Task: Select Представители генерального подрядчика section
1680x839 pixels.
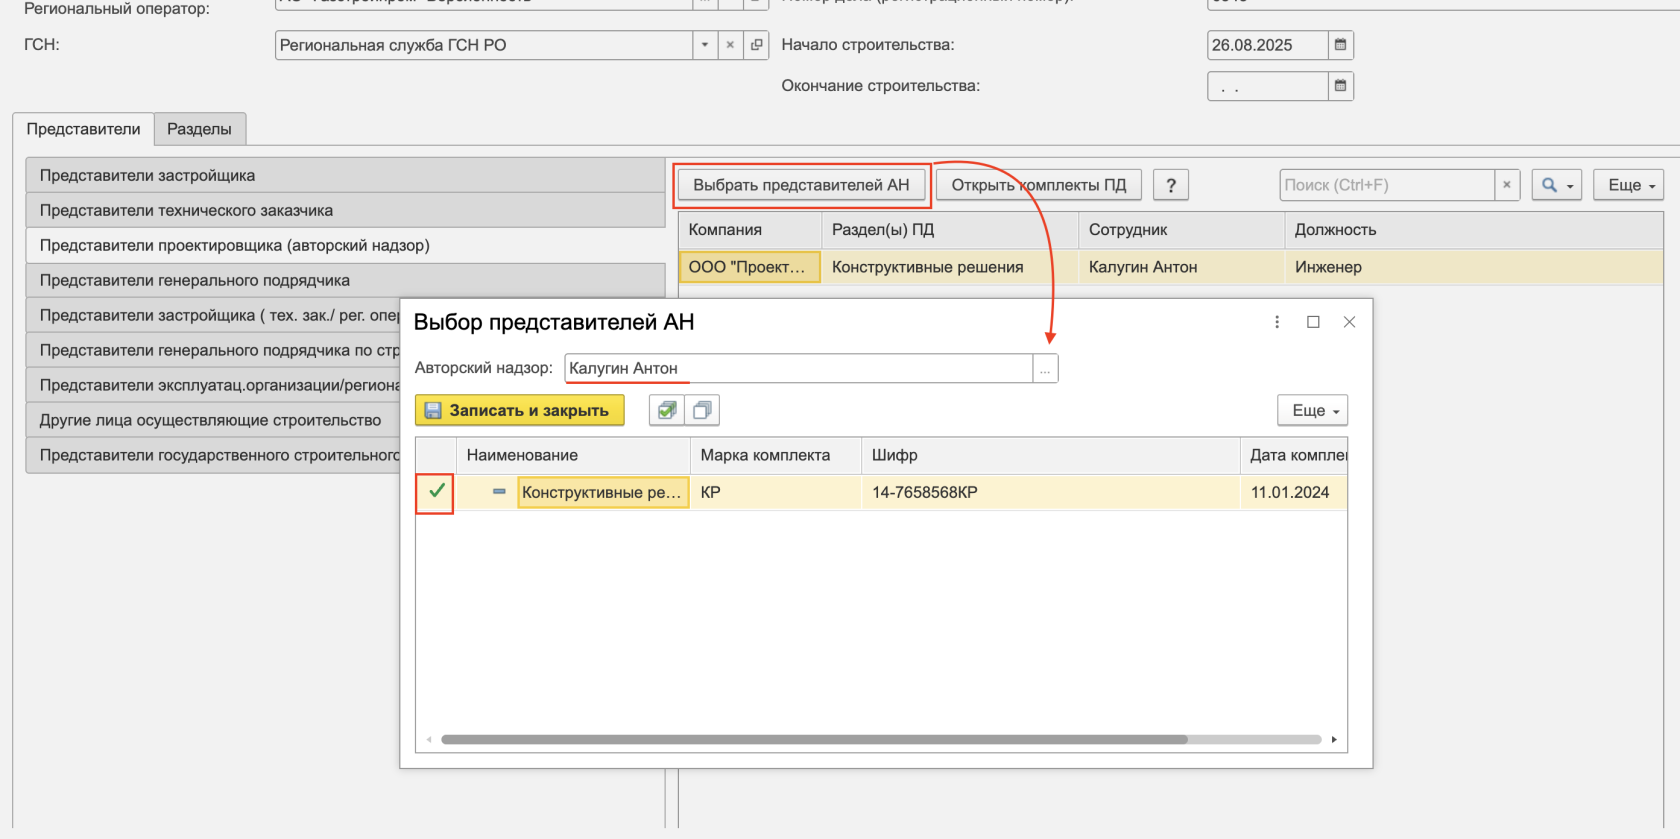Action: pyautogui.click(x=345, y=280)
